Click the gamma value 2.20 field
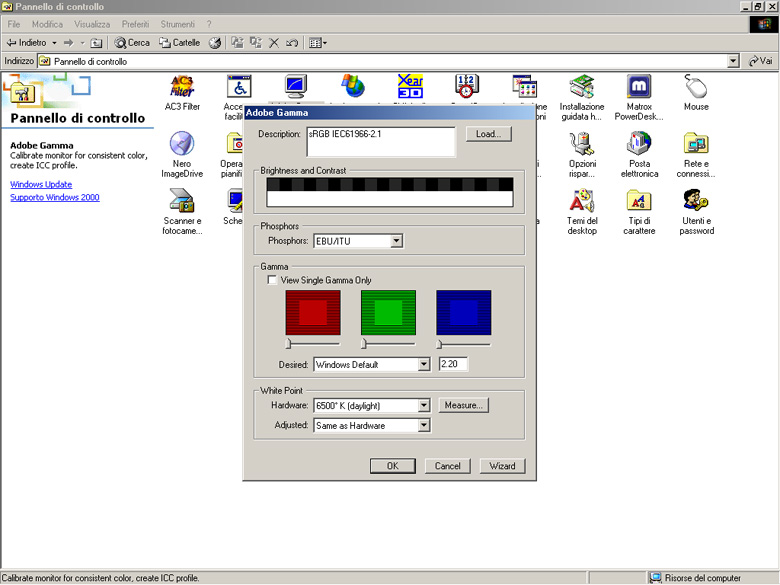780x585 pixels. (x=453, y=364)
